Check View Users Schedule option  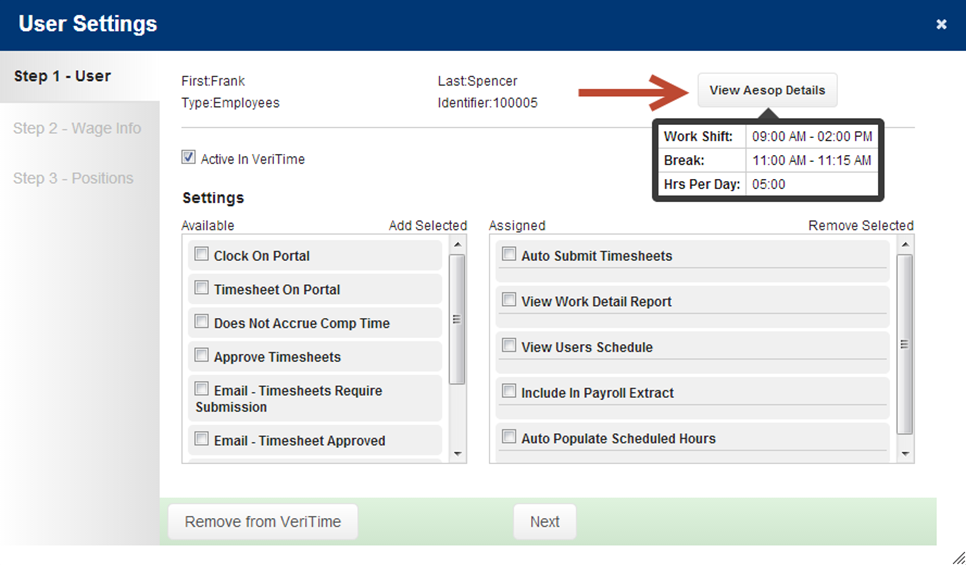[x=509, y=345]
